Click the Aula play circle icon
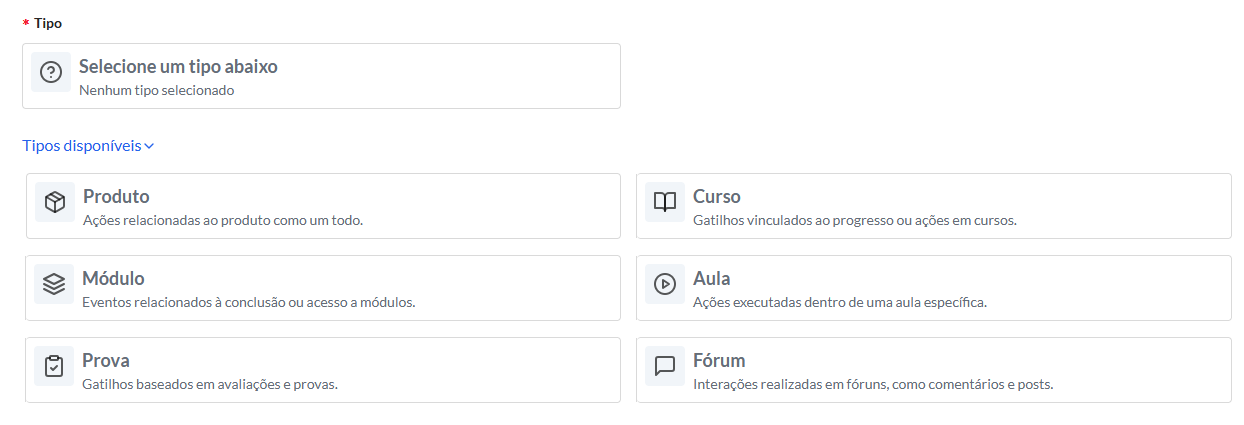 point(665,285)
